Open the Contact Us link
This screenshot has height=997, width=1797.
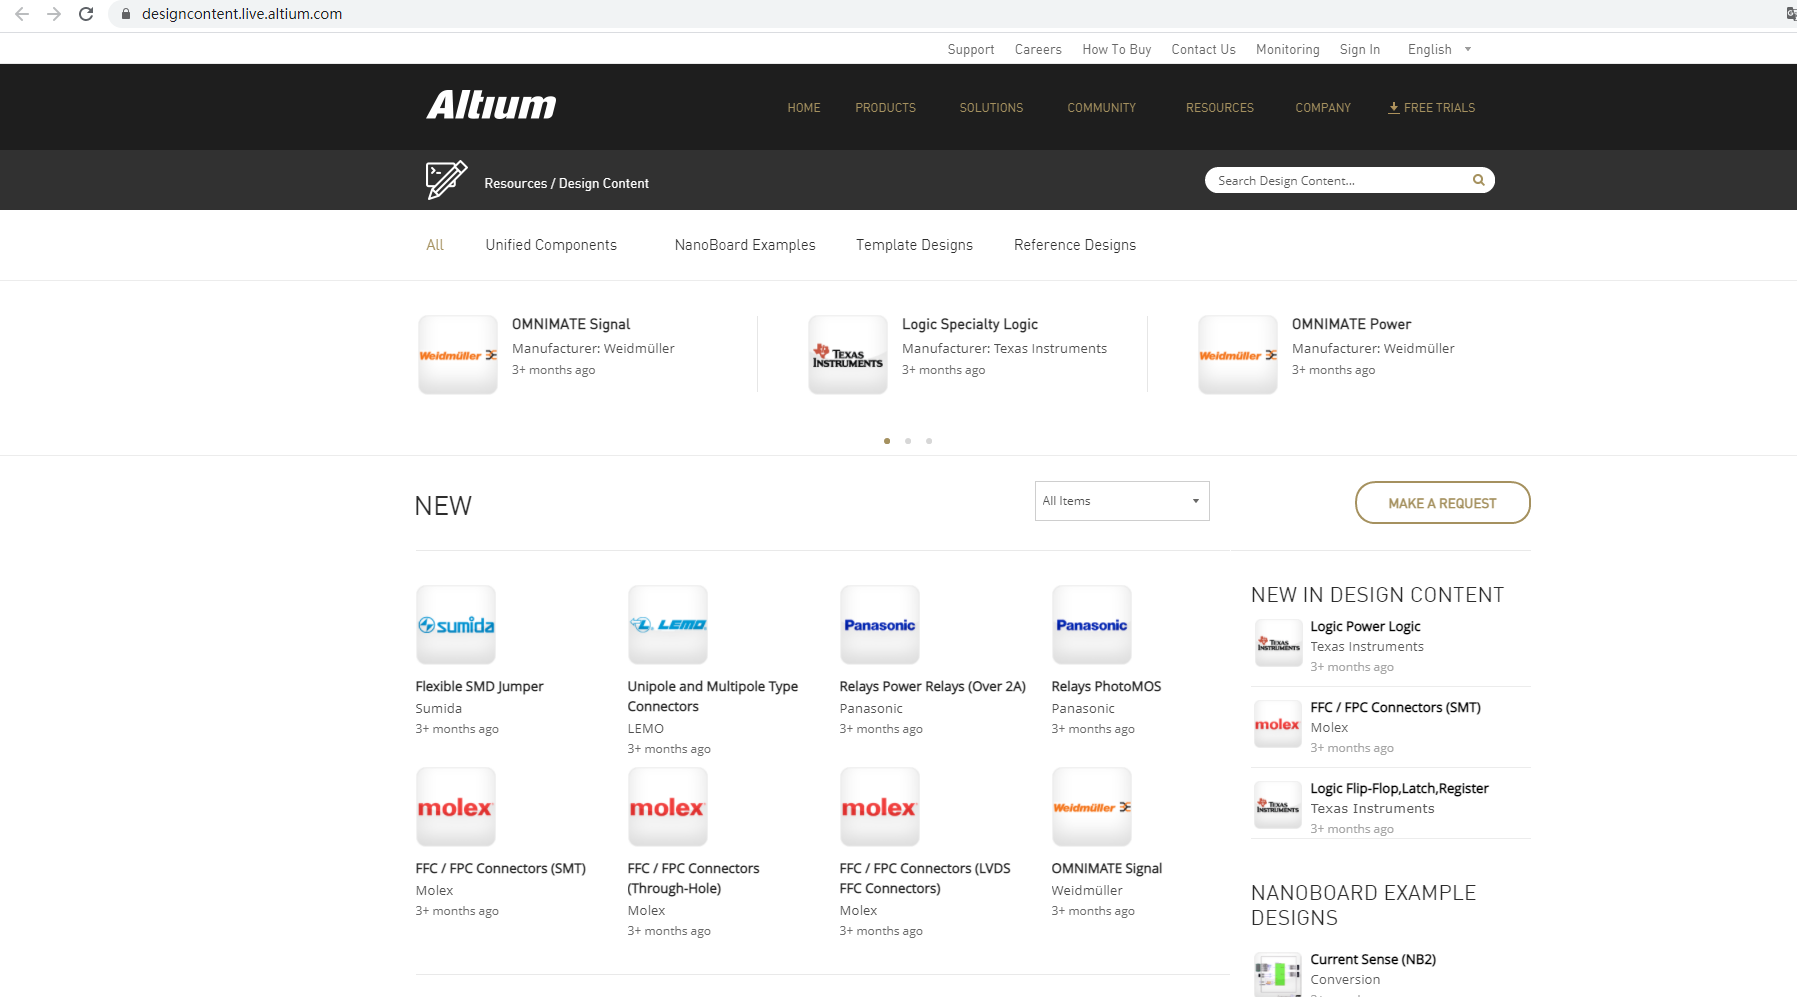(x=1203, y=49)
